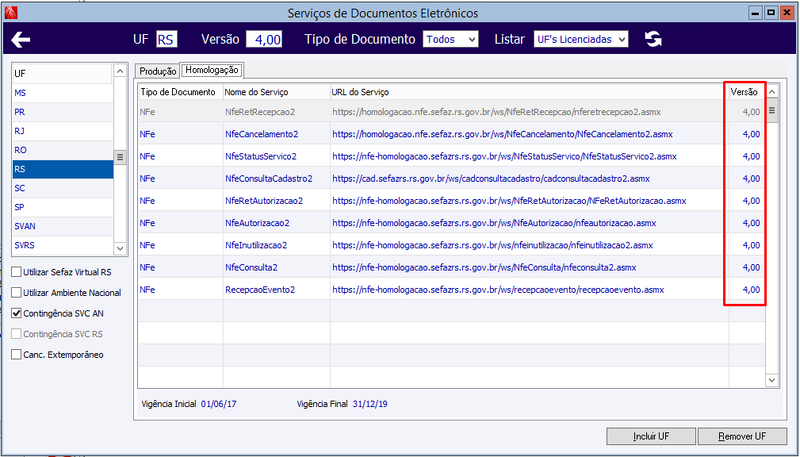Screen dimensions: 800x457
Task: Select the NfeStatusServico2 service name
Action: click(261, 157)
